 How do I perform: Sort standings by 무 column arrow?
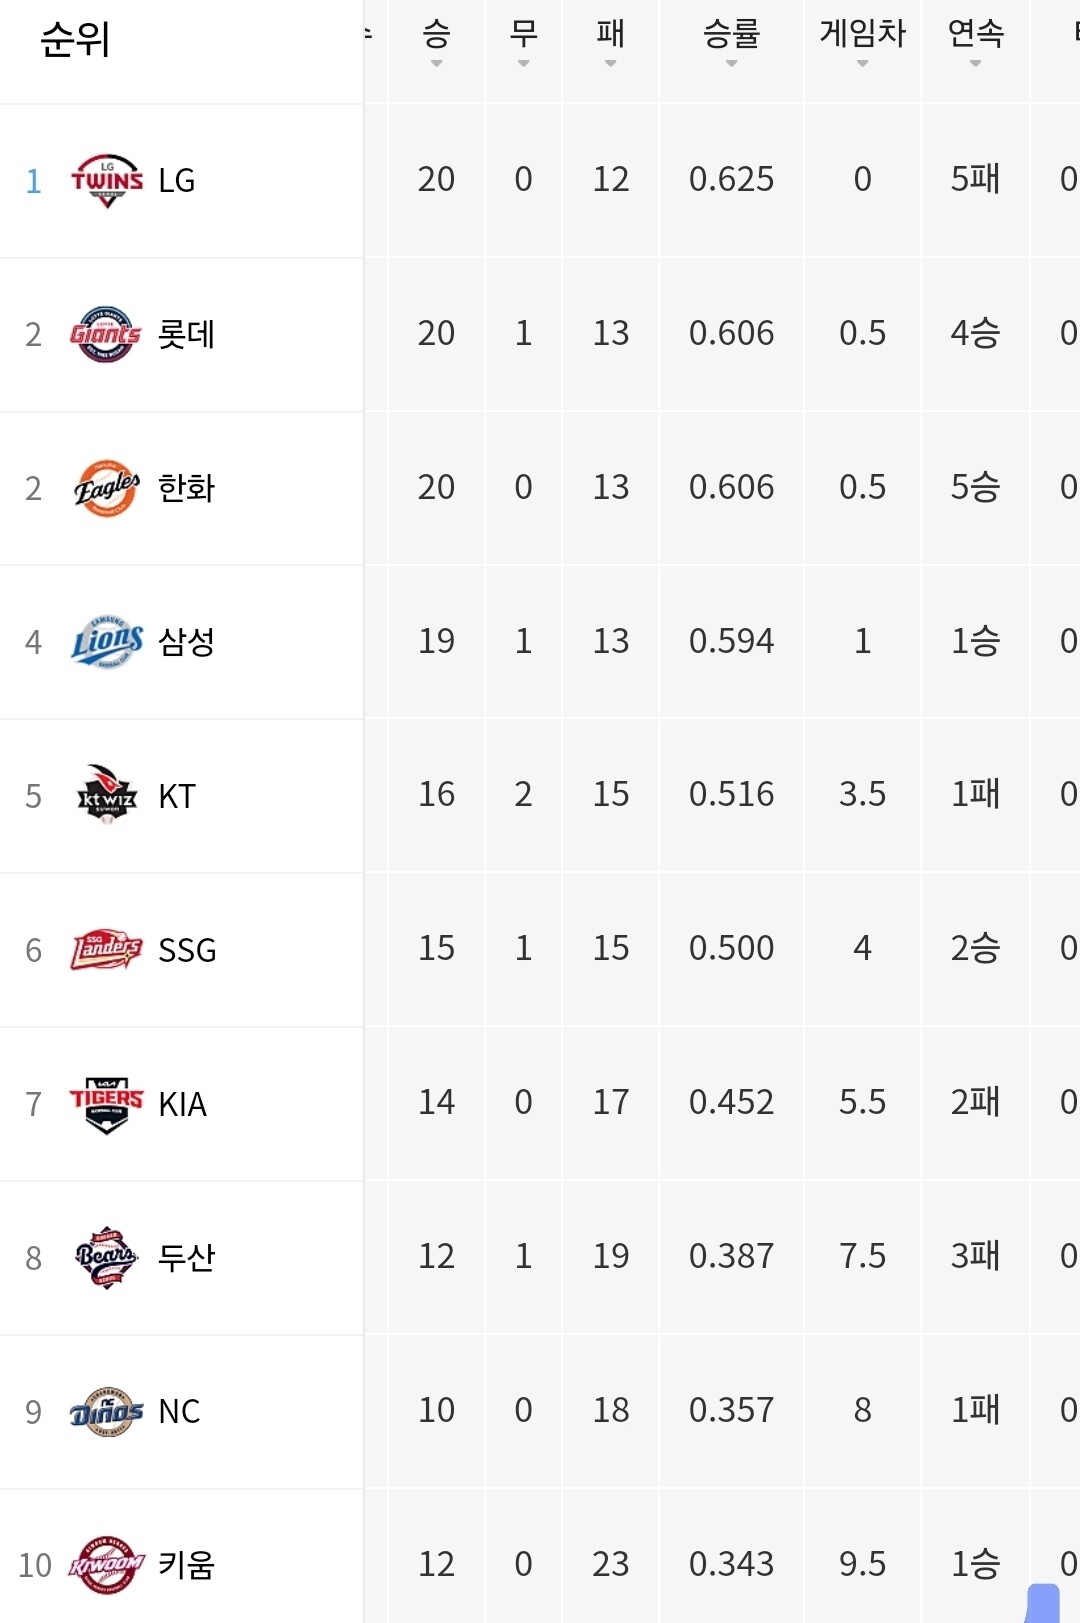pos(523,64)
